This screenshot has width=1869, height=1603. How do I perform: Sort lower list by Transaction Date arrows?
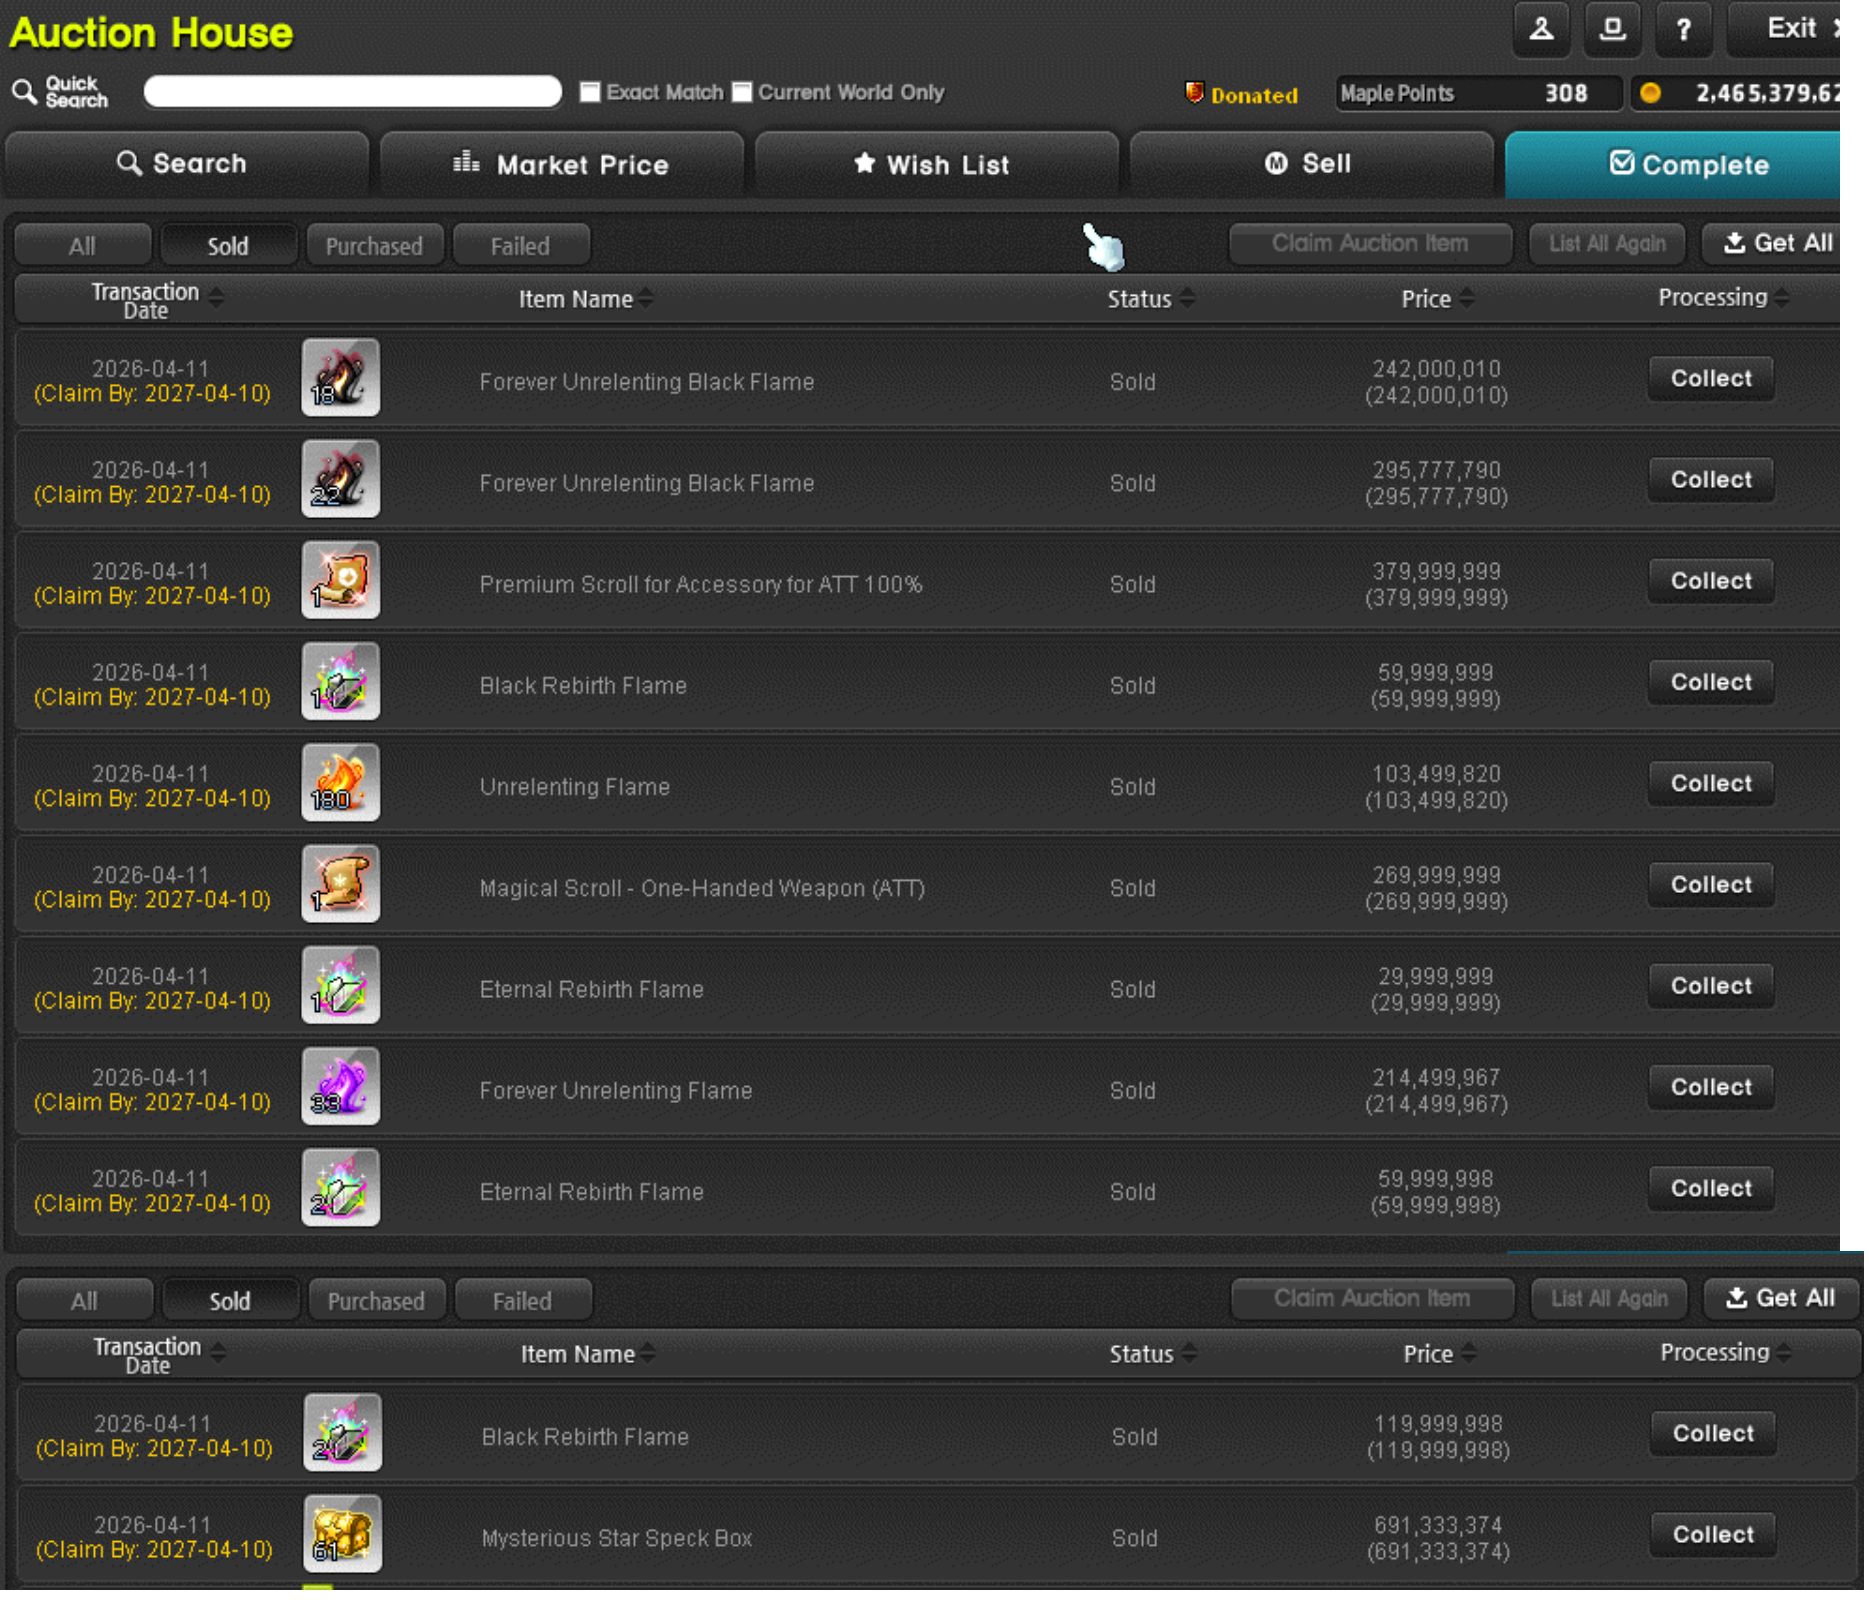tap(218, 1353)
